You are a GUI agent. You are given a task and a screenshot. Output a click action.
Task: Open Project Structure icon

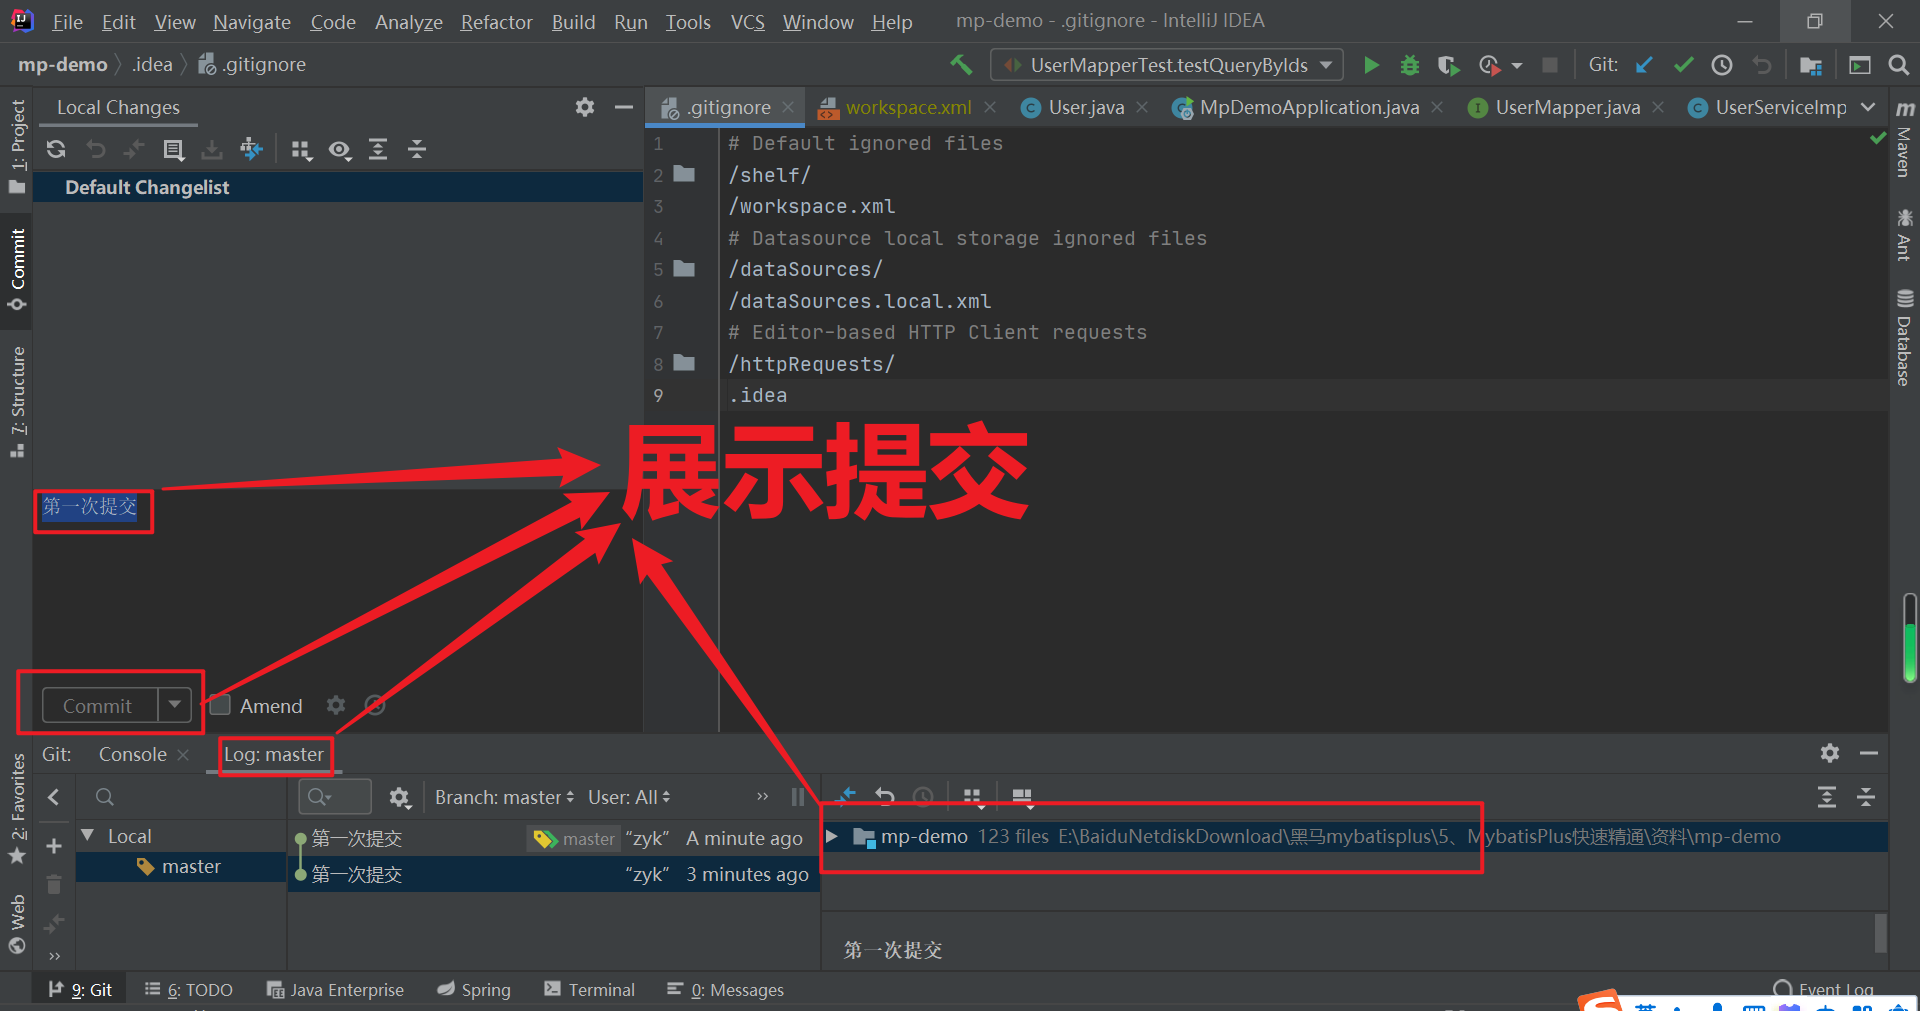[x=1810, y=65]
